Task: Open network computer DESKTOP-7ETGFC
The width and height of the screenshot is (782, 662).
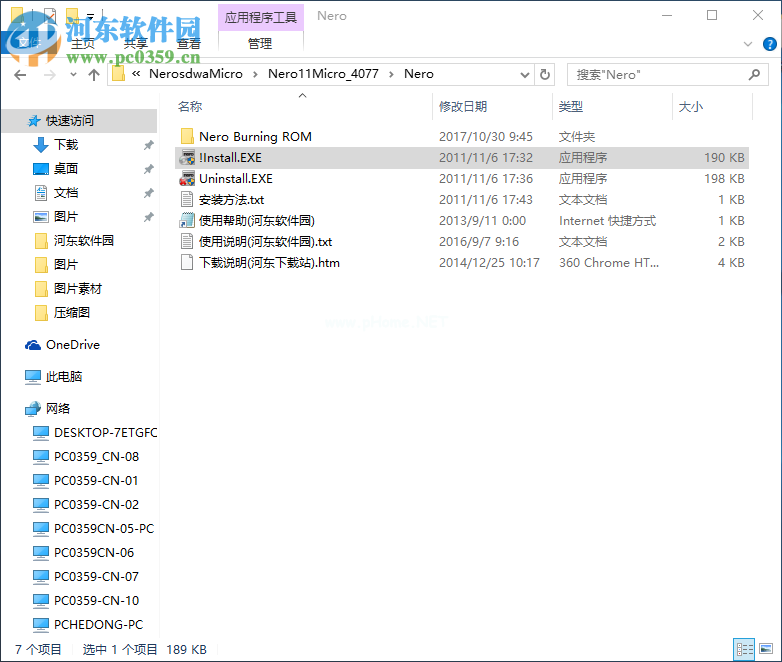Action: [105, 433]
